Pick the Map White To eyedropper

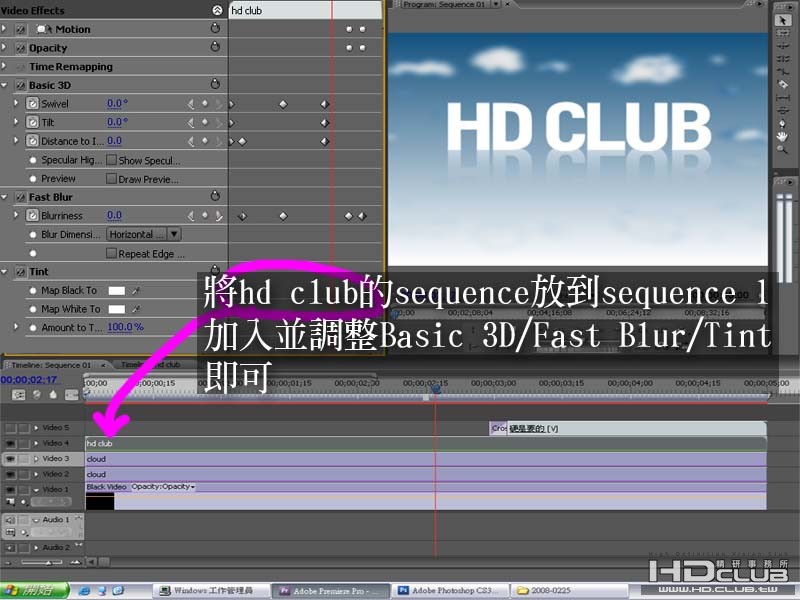pyautogui.click(x=136, y=309)
